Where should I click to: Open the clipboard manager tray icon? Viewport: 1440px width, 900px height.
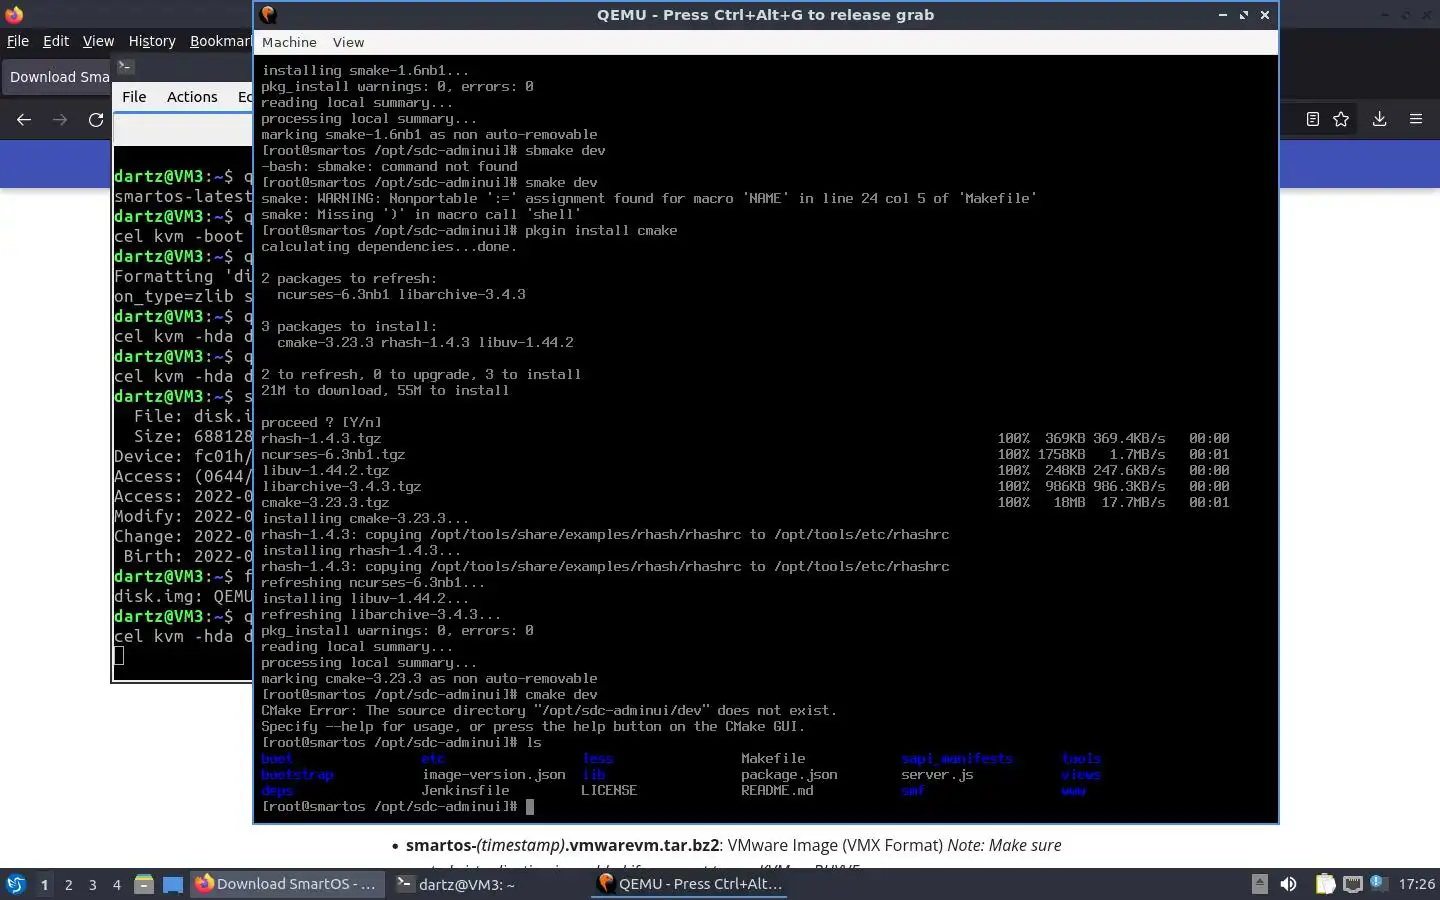click(x=1325, y=884)
